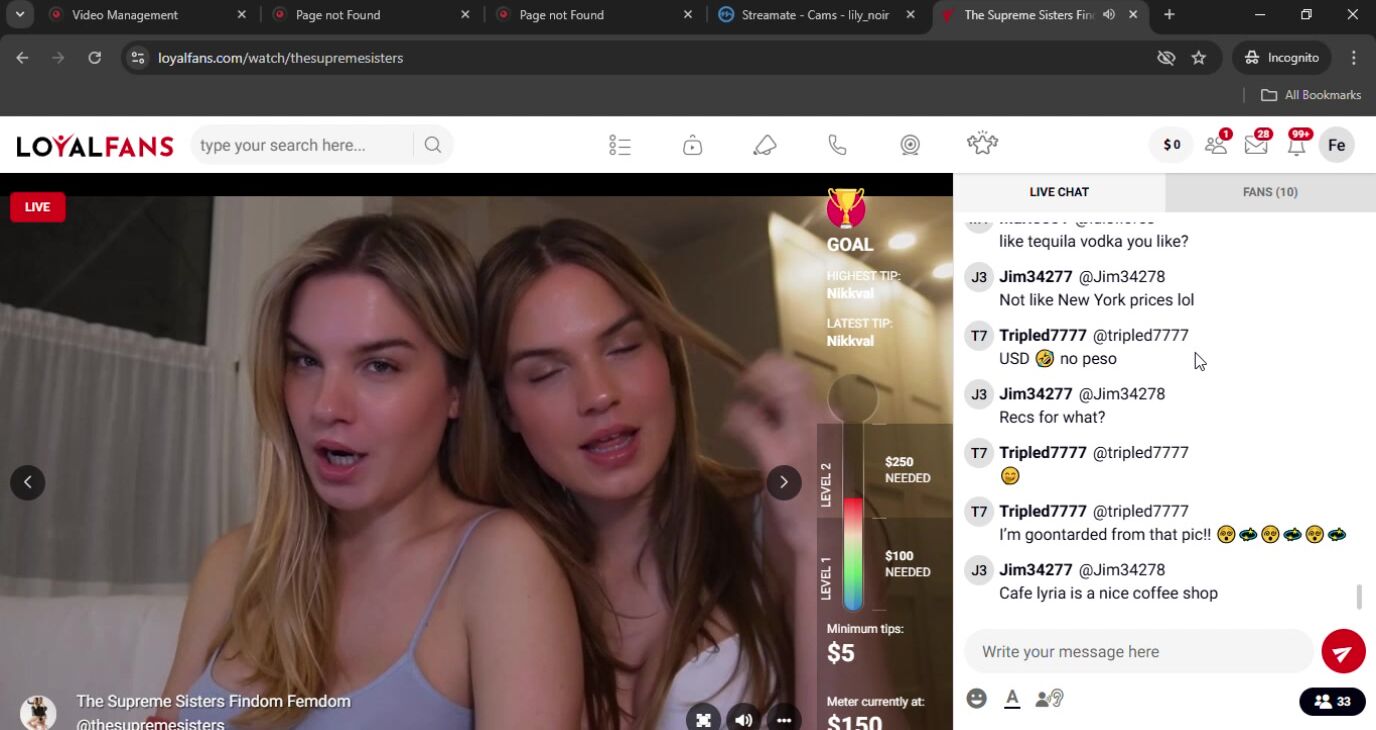Image resolution: width=1376 pixels, height=730 pixels.
Task: Open the feed list icon in navbar
Action: tap(620, 145)
